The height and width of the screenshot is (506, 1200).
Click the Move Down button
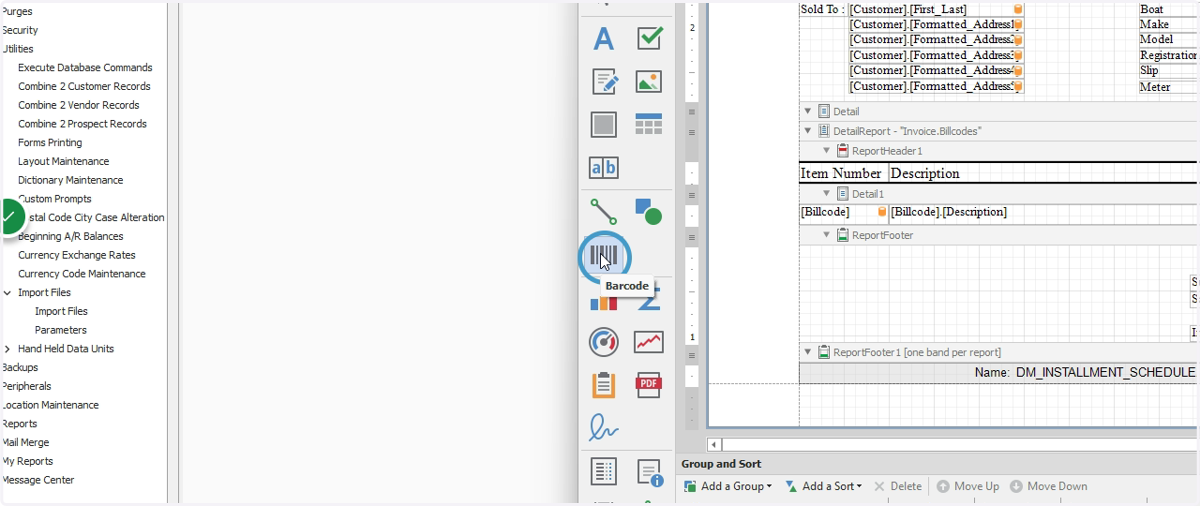[1048, 486]
